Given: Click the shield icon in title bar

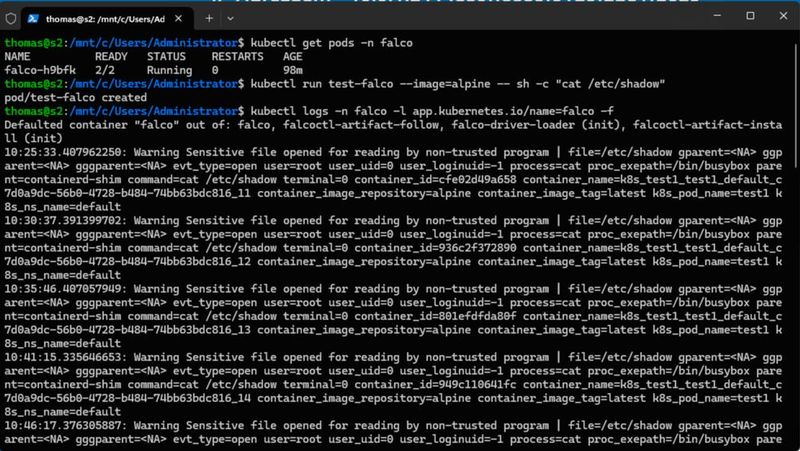Looking at the screenshot, I should tap(11, 19).
